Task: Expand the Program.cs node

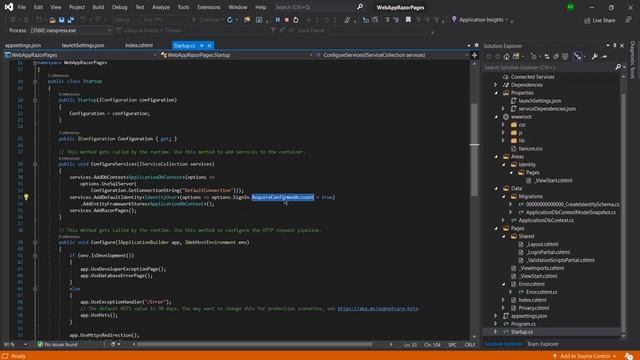Action: click(496, 324)
